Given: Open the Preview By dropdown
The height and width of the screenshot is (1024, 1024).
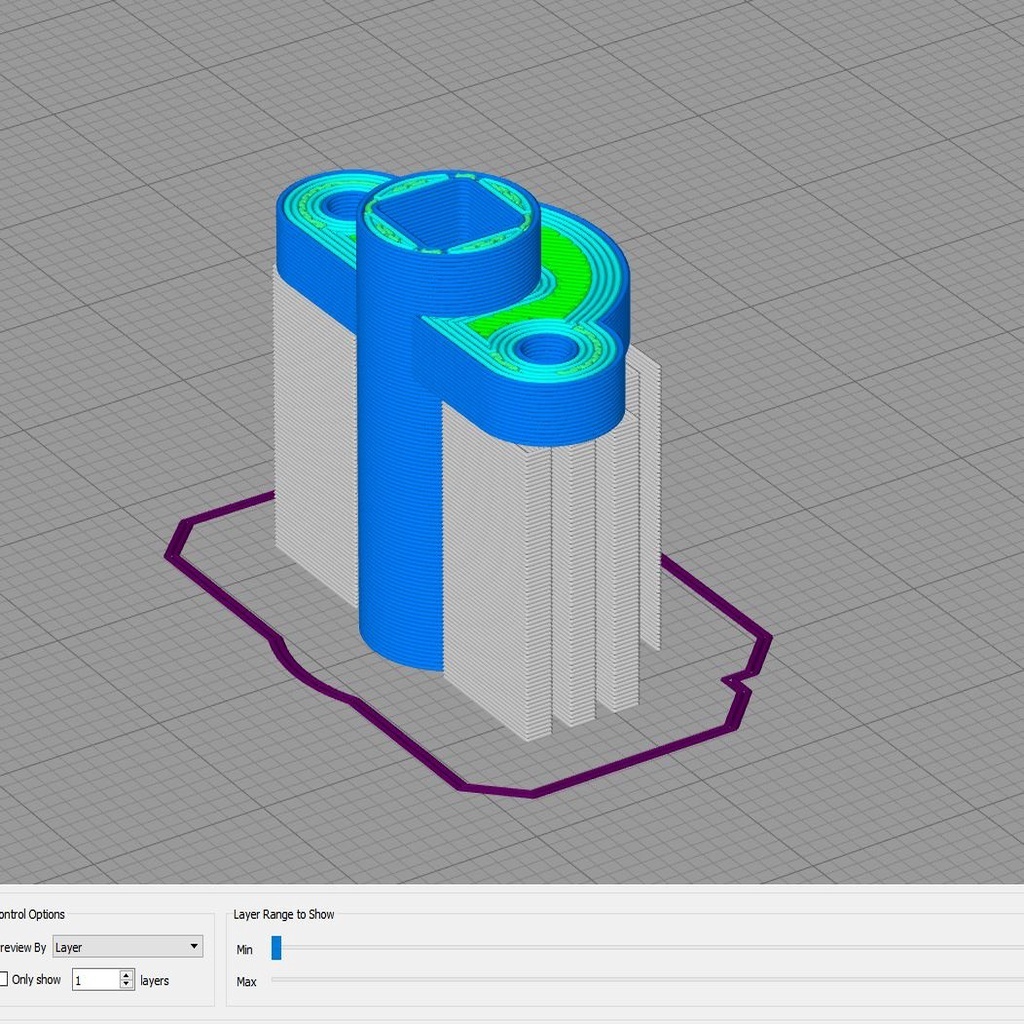Looking at the screenshot, I should coord(126,946).
